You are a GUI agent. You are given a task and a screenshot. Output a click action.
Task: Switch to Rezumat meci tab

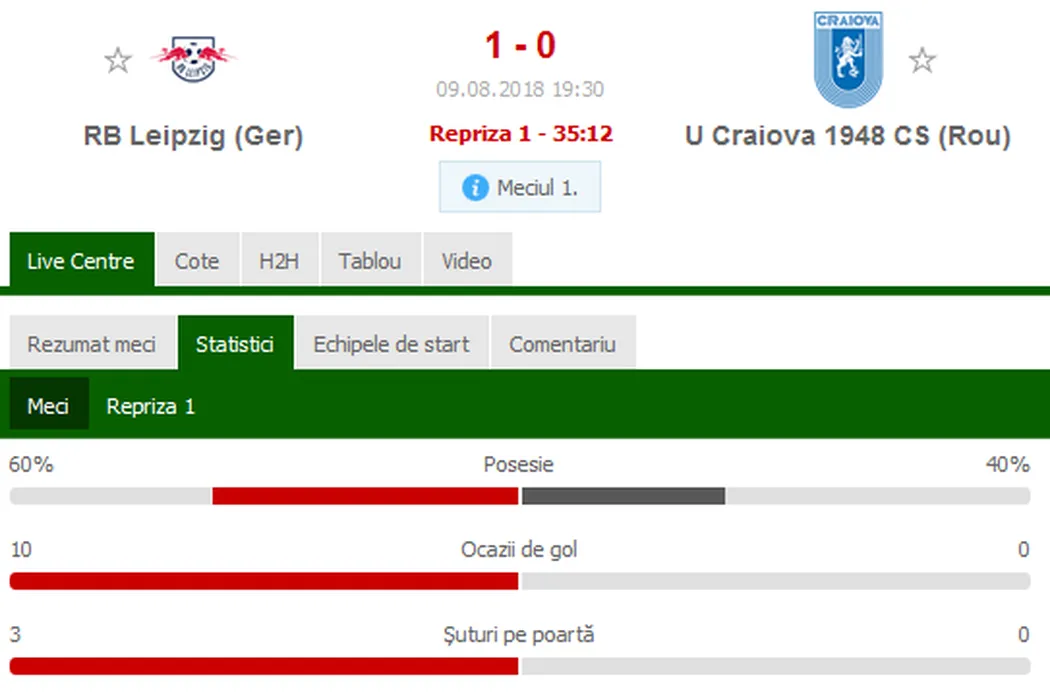92,344
